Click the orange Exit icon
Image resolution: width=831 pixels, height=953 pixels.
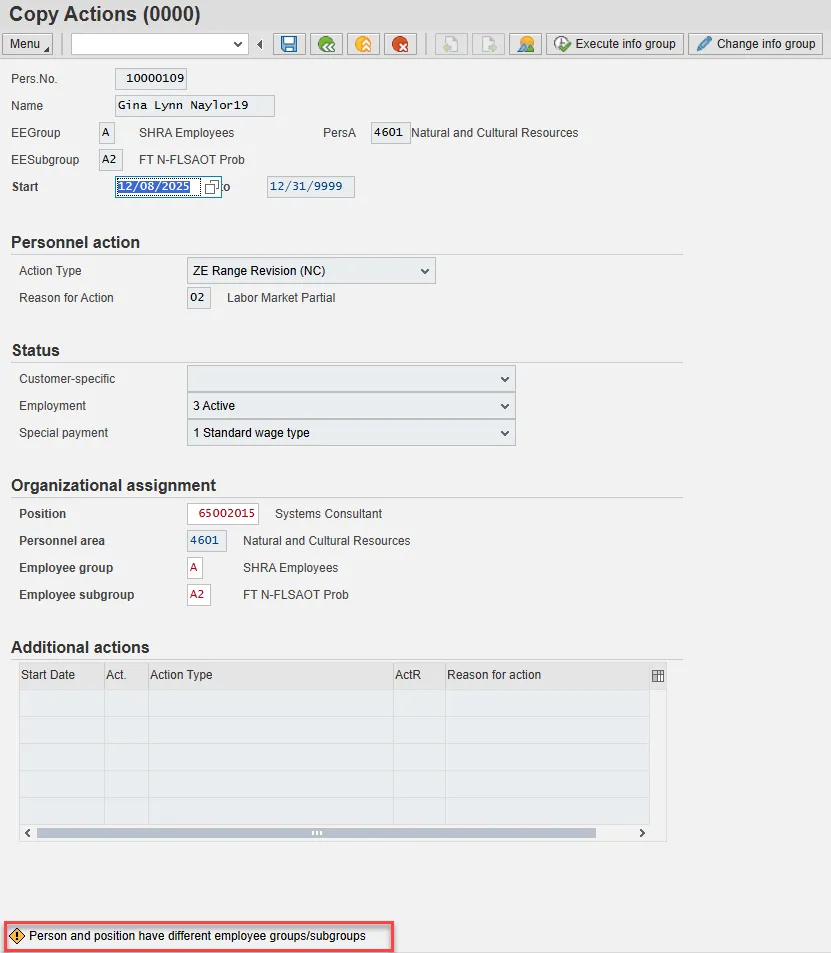[x=363, y=44]
